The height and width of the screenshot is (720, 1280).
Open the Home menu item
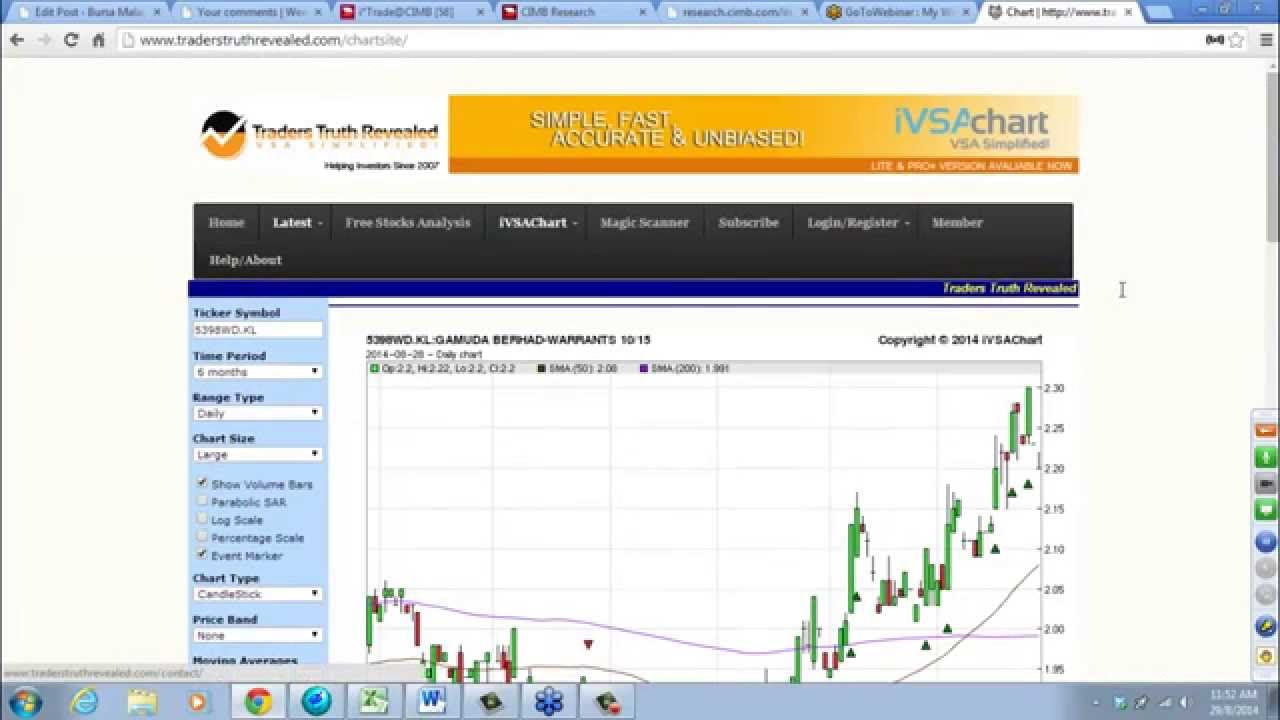point(226,223)
